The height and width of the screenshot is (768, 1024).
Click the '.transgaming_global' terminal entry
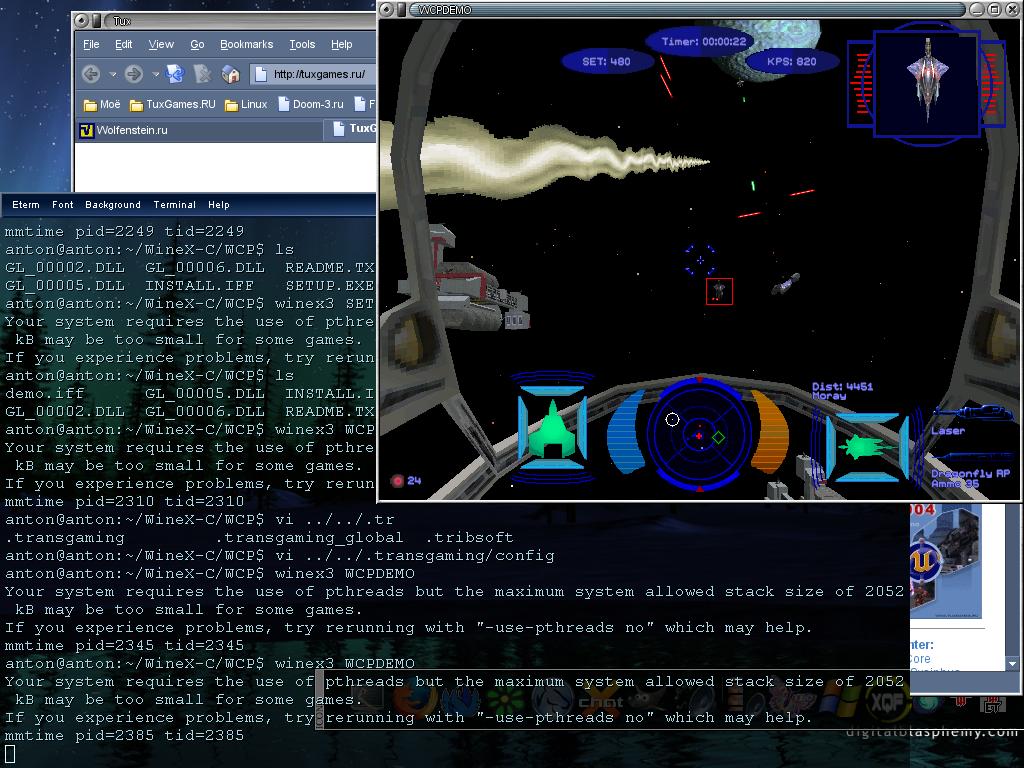[x=310, y=537]
